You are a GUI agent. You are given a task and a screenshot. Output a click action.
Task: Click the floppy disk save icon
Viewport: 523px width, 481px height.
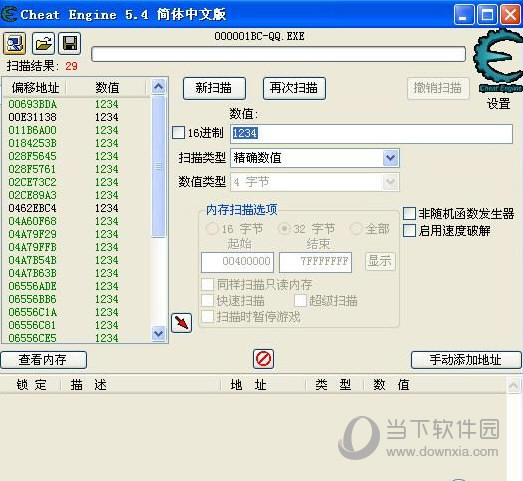click(x=70, y=43)
